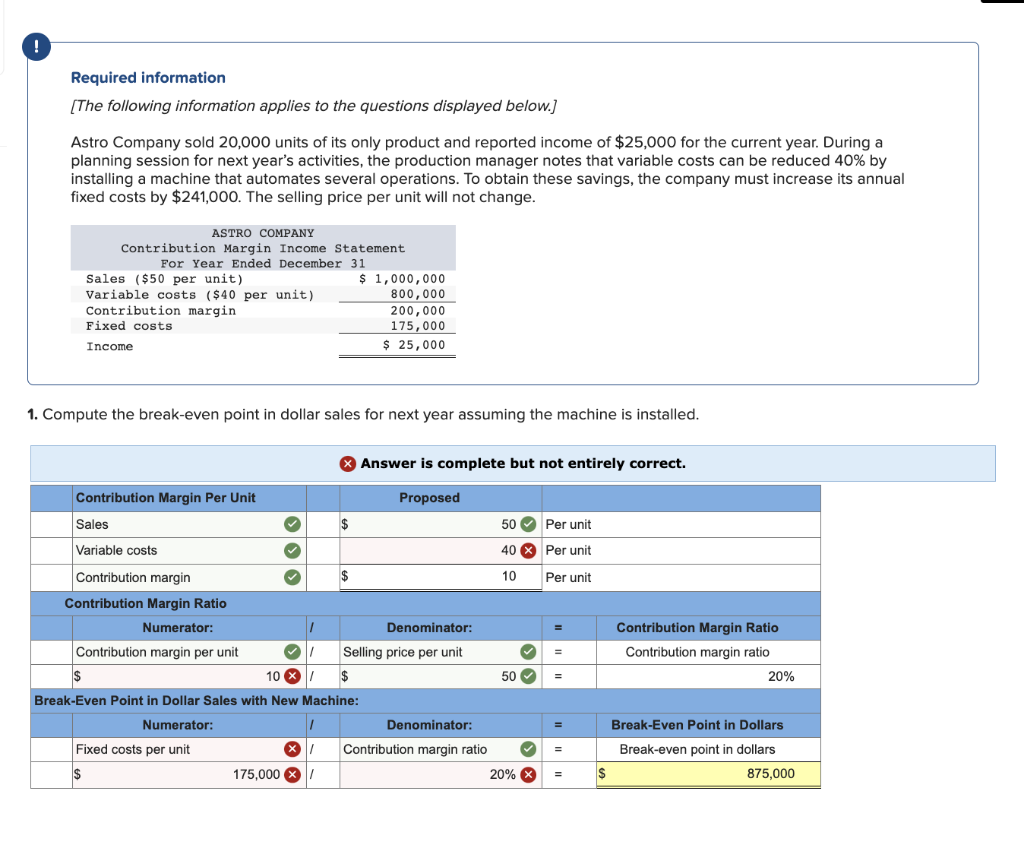Image resolution: width=1024 pixels, height=848 pixels.
Task: Click red X beside Fixed costs per unit
Action: (x=293, y=749)
